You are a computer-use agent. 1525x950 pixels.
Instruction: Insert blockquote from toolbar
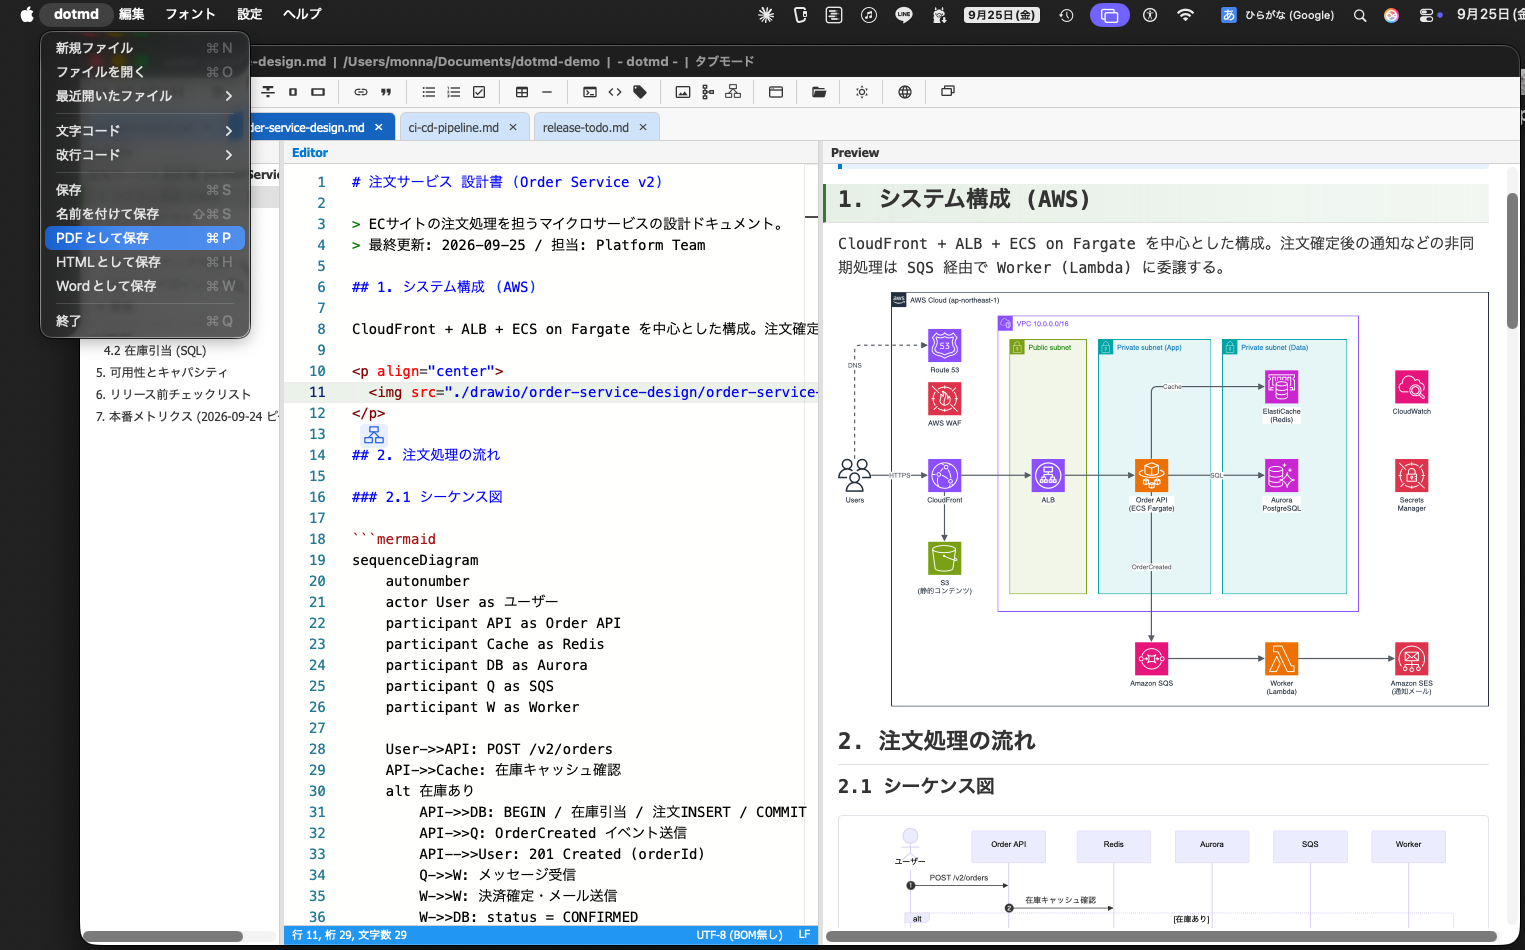(386, 92)
